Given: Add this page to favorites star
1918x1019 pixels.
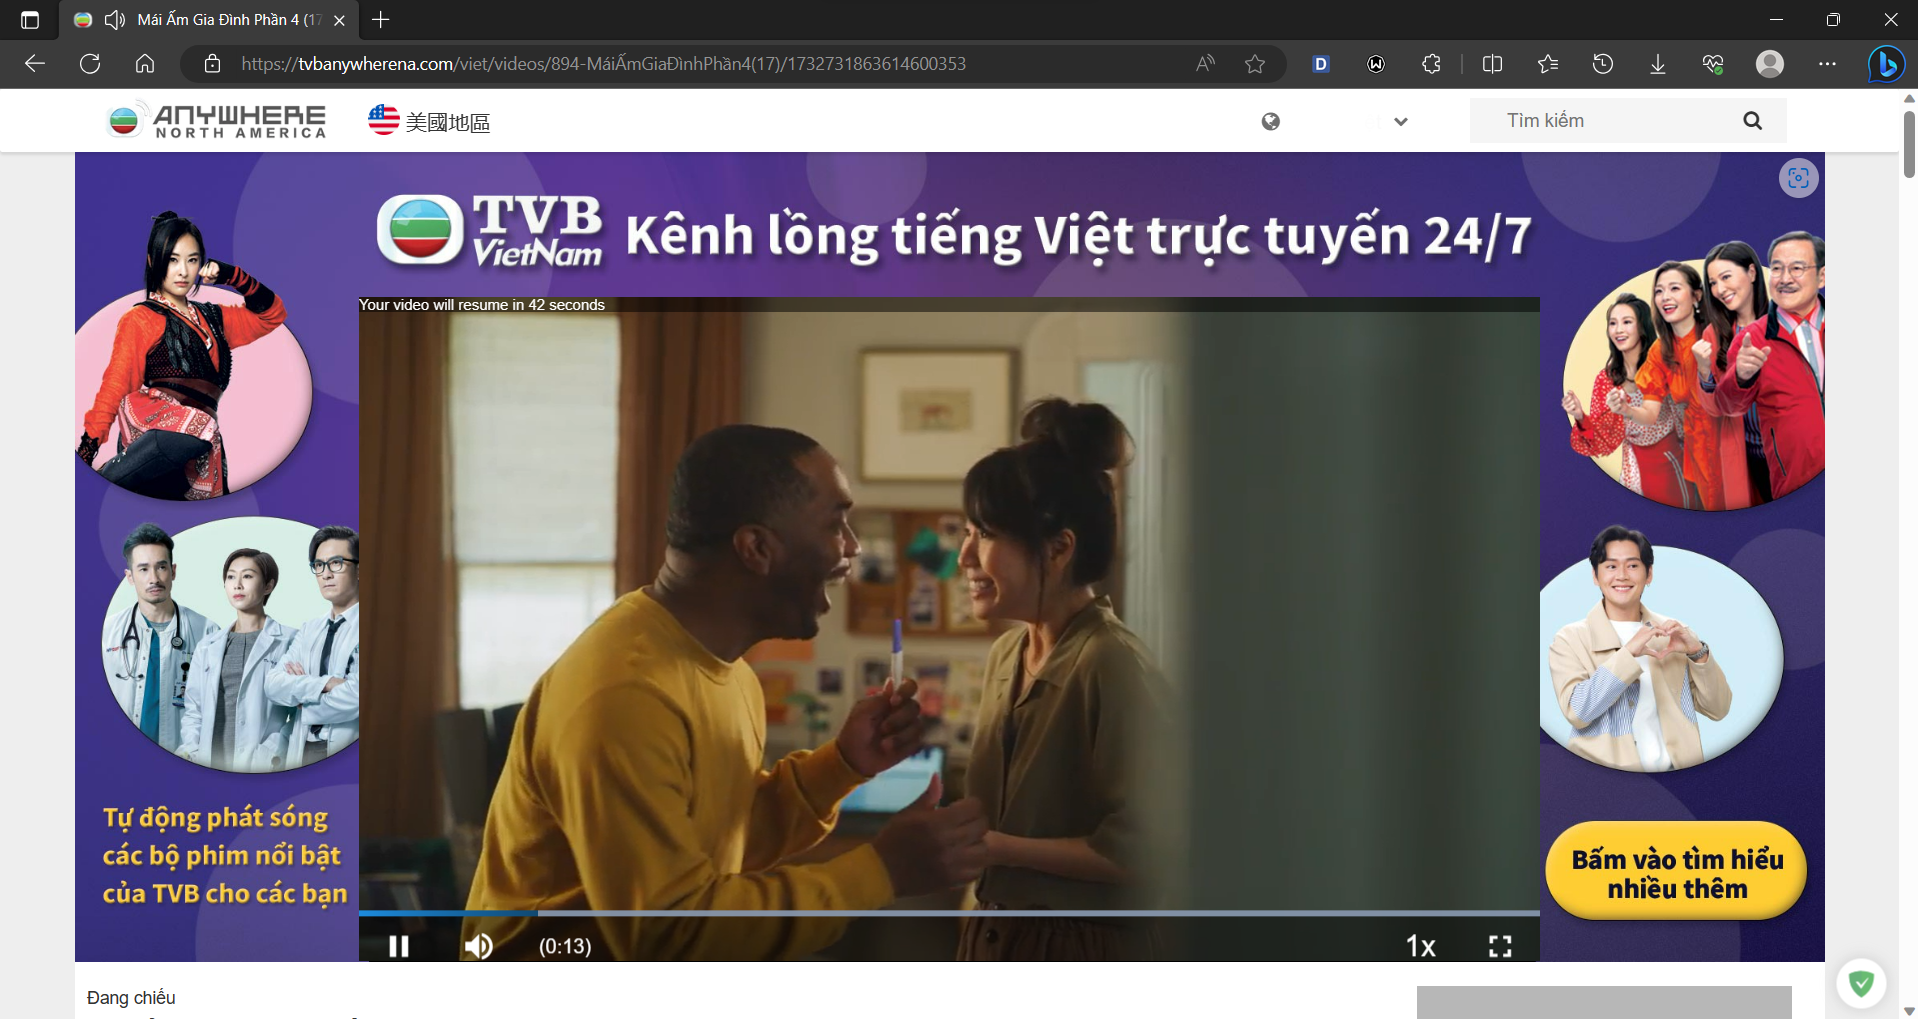Looking at the screenshot, I should [1255, 64].
